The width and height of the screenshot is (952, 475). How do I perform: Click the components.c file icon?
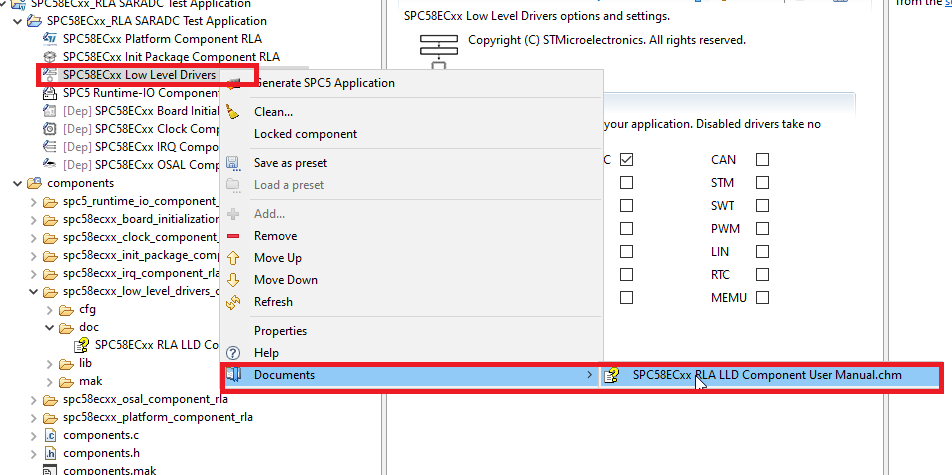coord(50,435)
